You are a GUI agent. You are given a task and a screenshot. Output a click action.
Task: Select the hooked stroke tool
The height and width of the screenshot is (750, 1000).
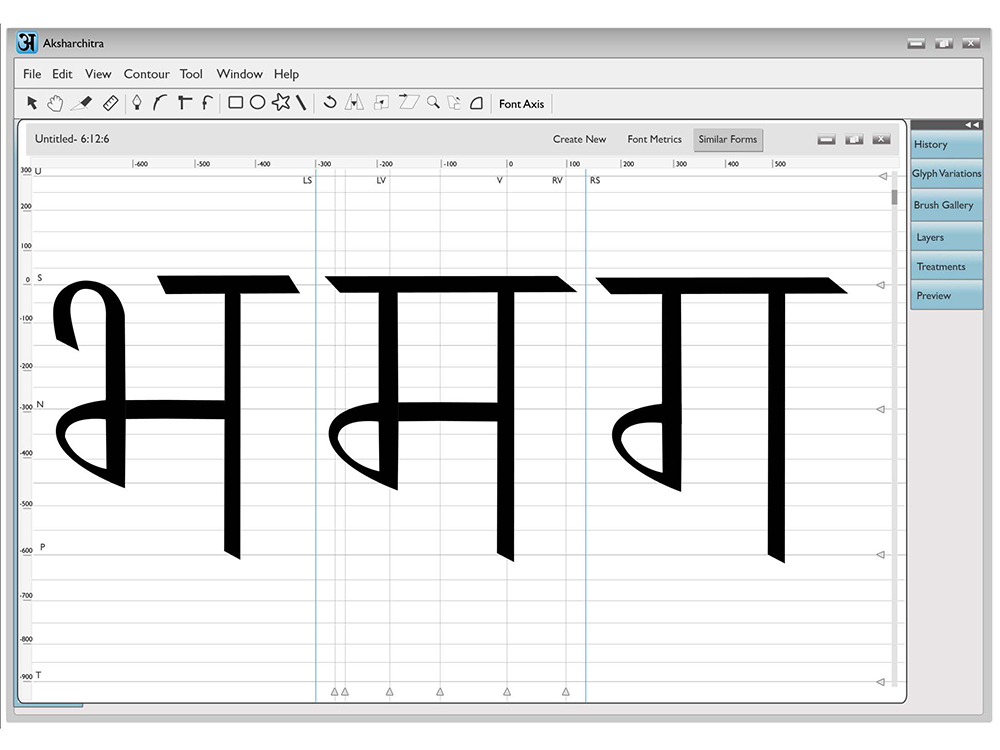(x=207, y=103)
